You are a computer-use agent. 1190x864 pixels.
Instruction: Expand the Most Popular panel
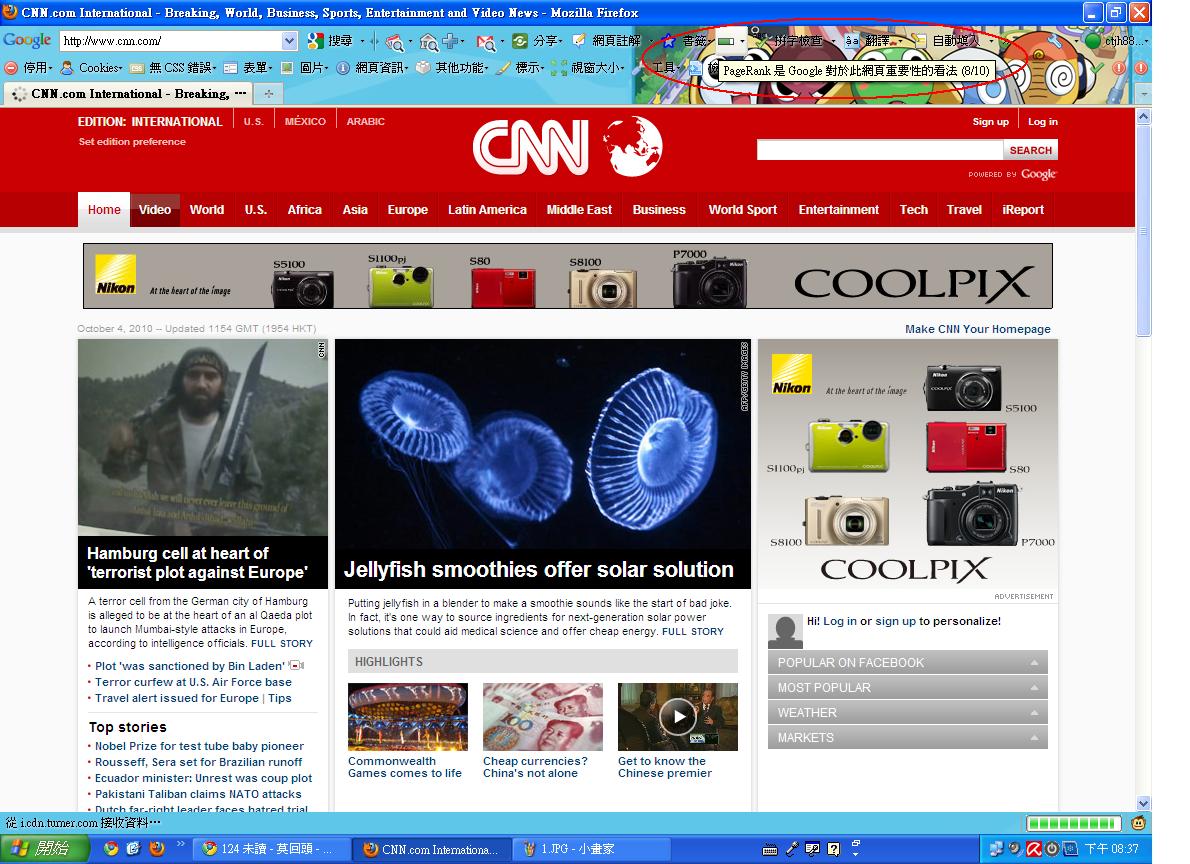coord(908,687)
